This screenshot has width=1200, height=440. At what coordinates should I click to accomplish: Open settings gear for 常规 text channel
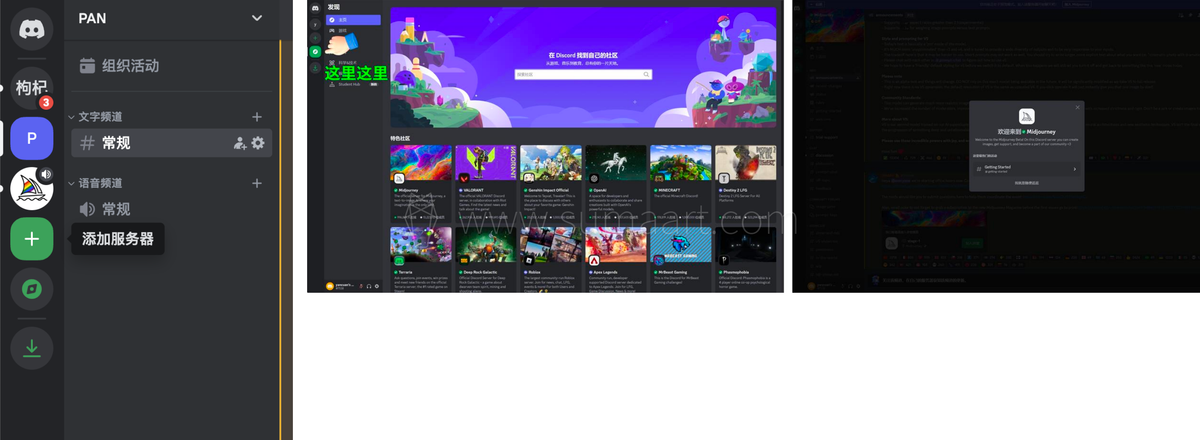coord(258,143)
